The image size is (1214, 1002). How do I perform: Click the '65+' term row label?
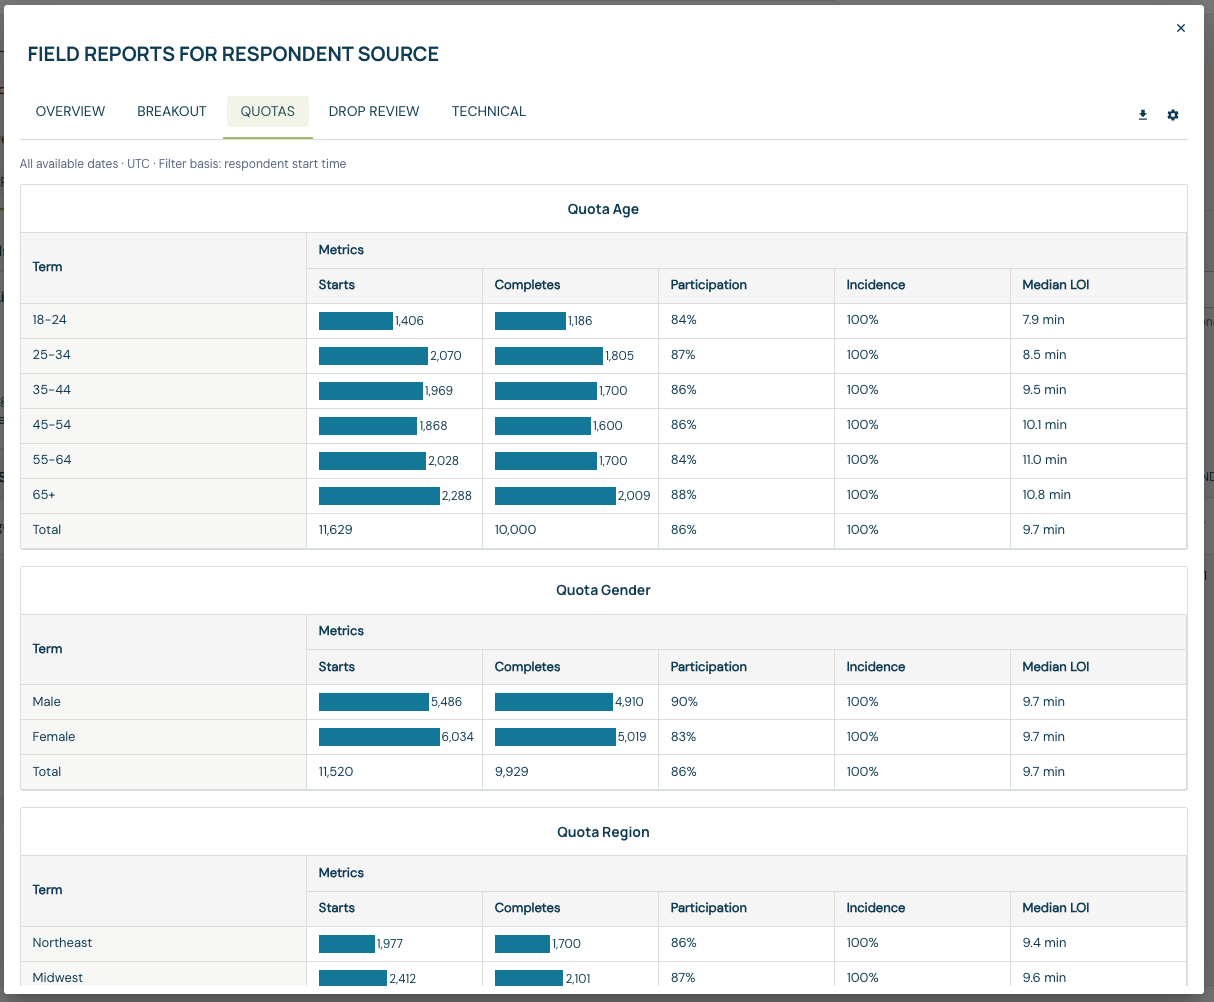click(44, 495)
